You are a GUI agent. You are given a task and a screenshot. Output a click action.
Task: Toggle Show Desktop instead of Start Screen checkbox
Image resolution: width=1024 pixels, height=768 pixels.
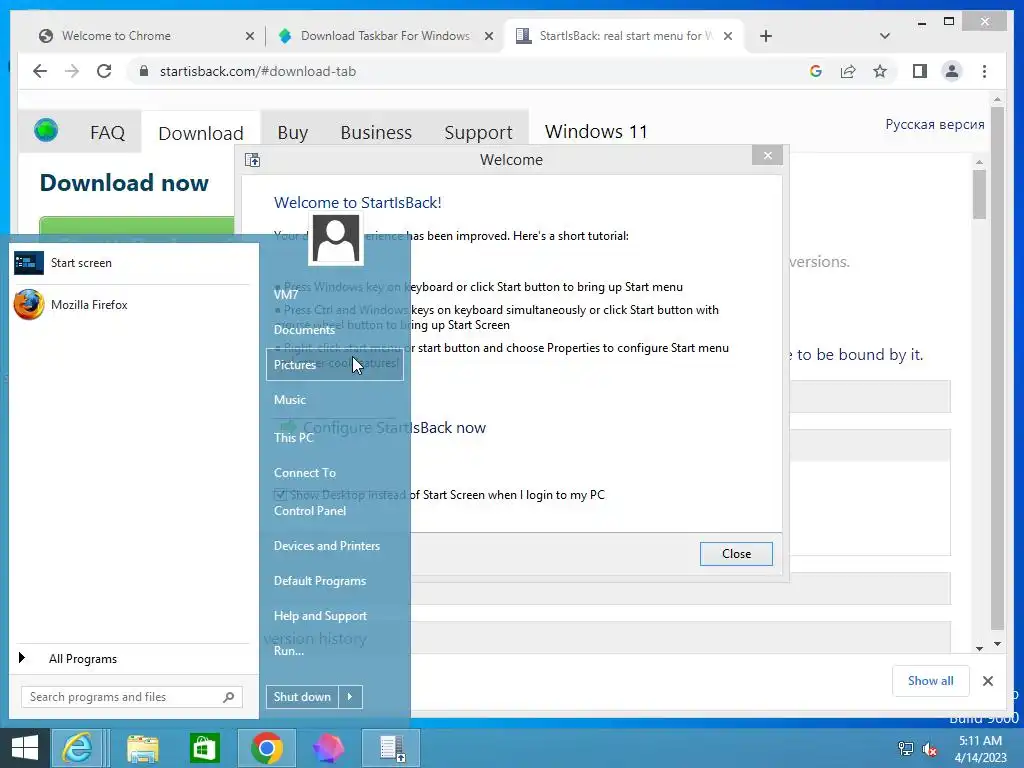(x=280, y=495)
